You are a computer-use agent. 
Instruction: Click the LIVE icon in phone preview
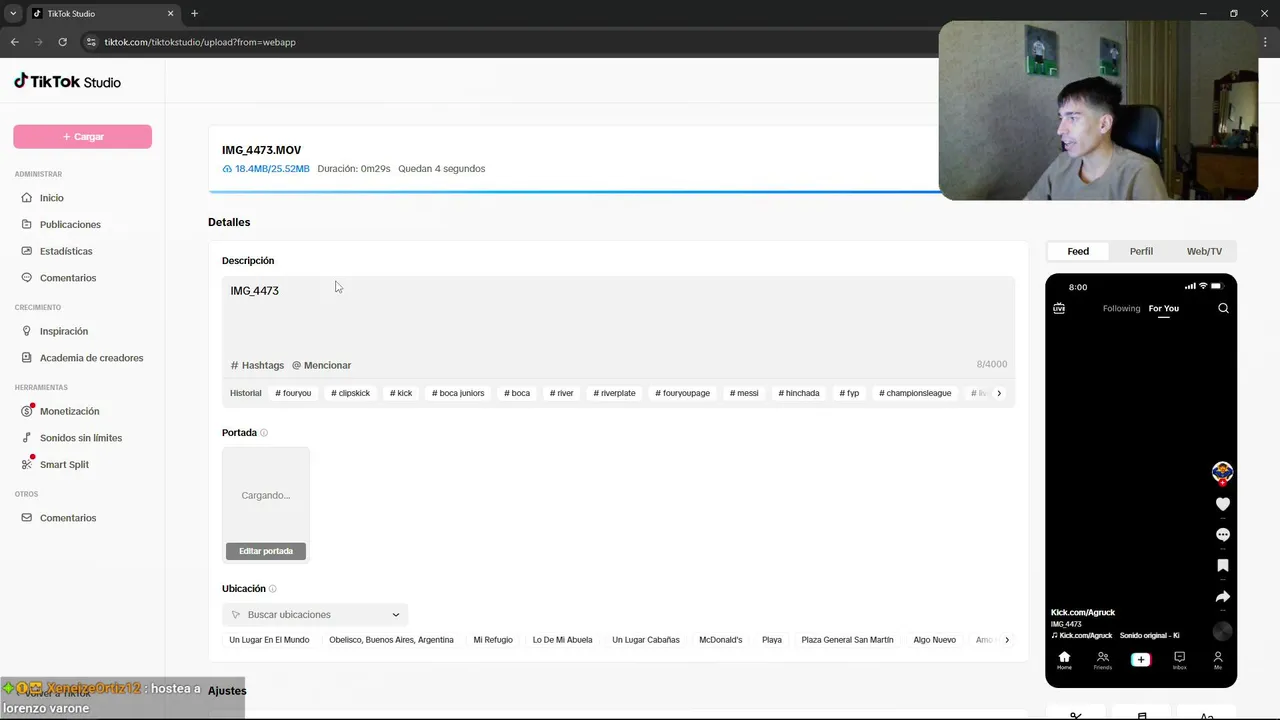(x=1059, y=308)
